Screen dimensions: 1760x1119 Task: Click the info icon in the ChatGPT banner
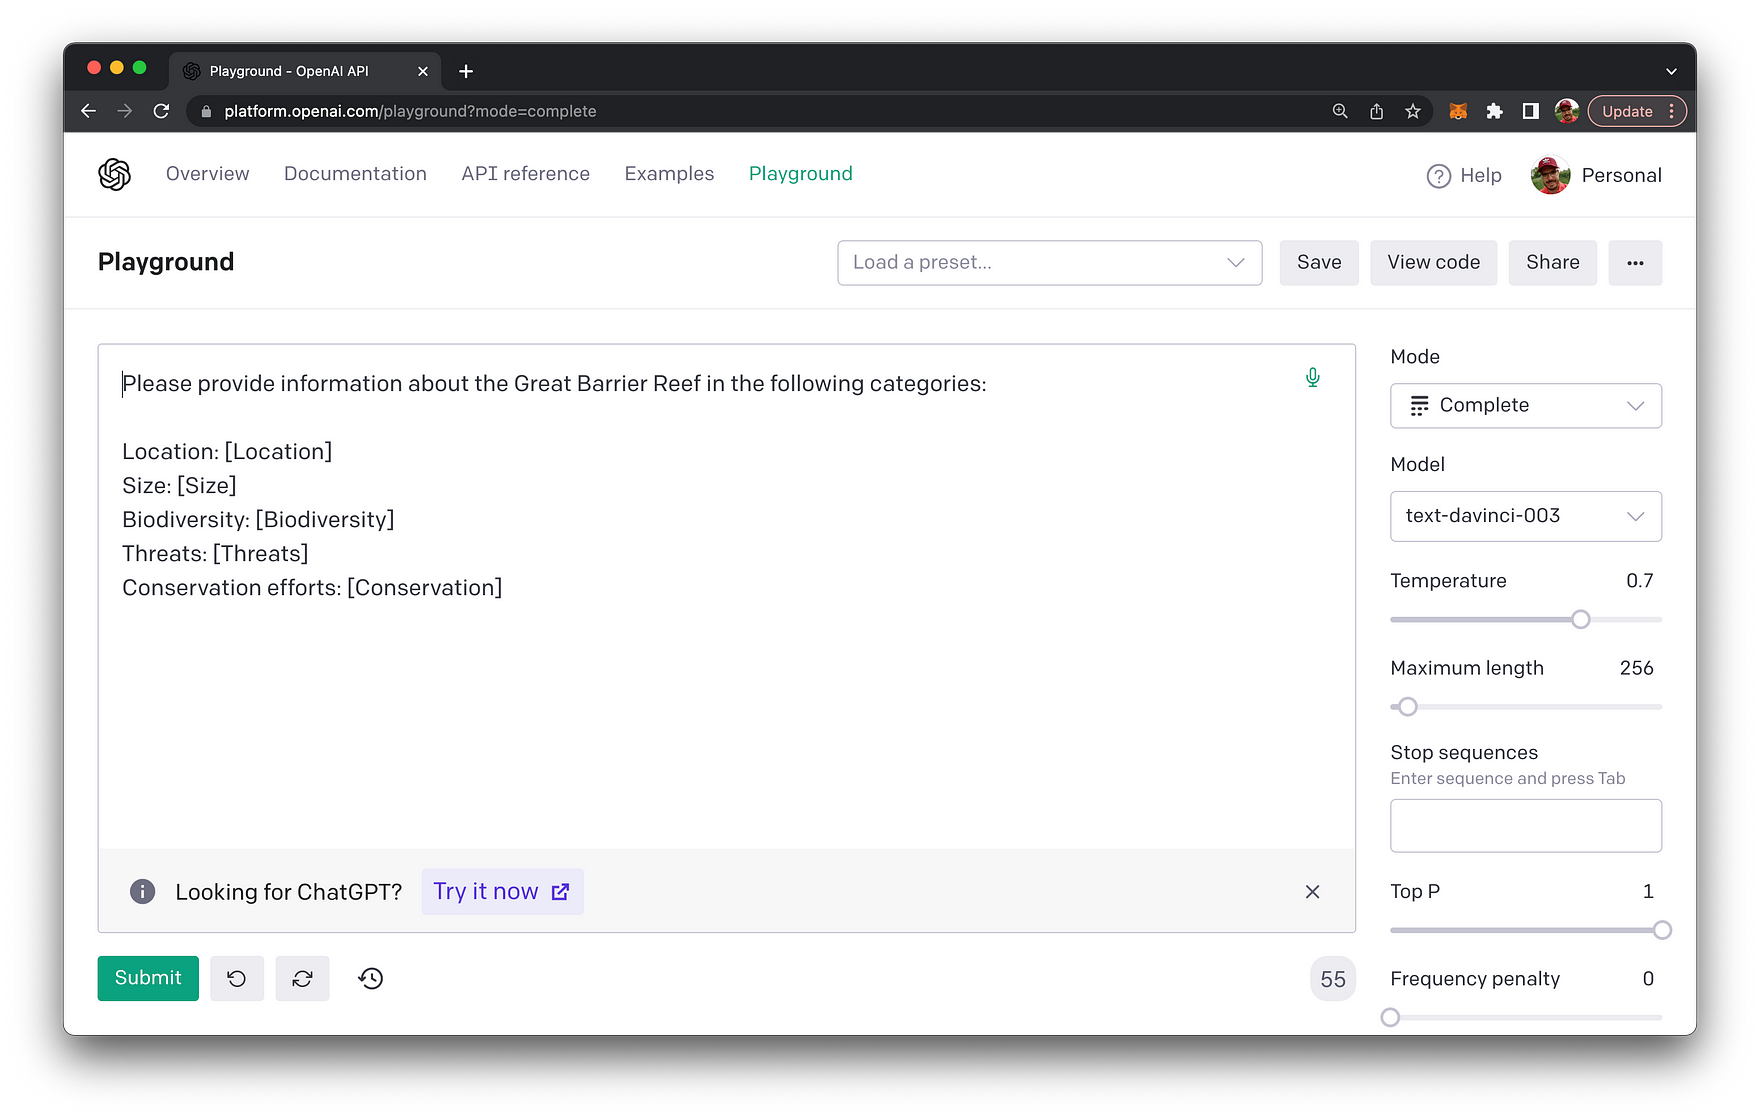[143, 892]
